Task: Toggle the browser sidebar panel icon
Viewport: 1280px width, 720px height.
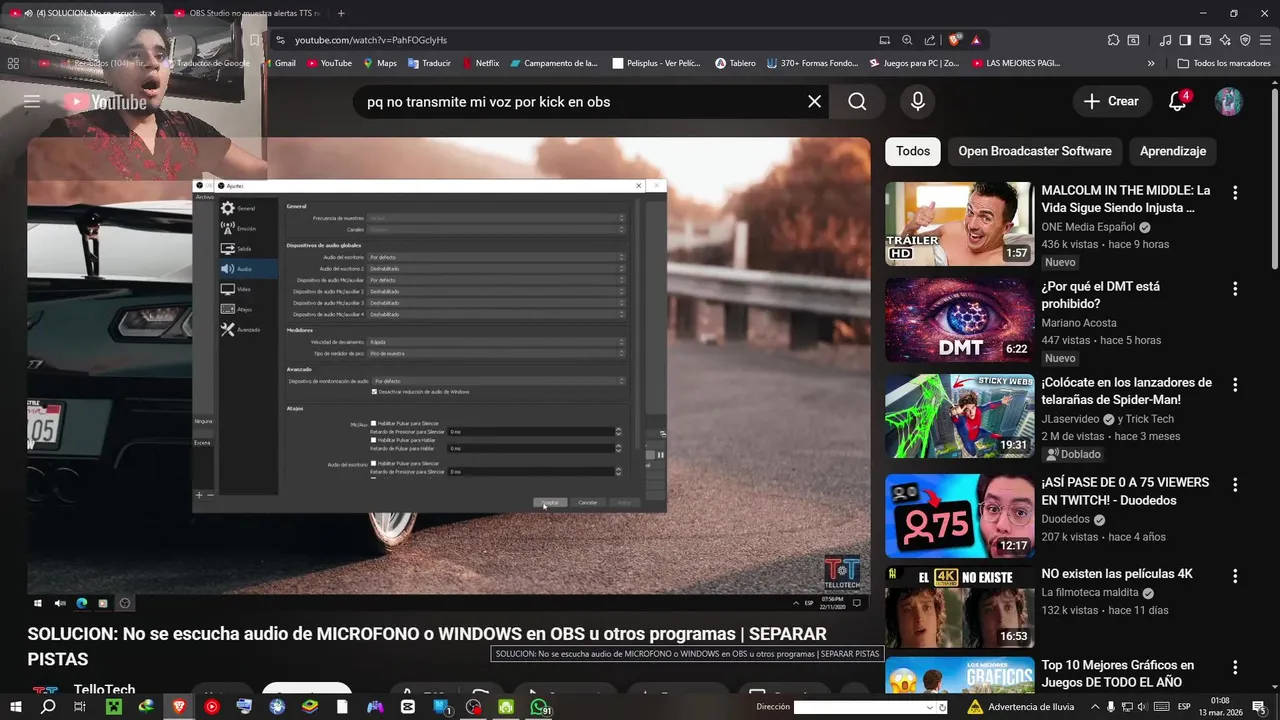Action: pos(1185,40)
